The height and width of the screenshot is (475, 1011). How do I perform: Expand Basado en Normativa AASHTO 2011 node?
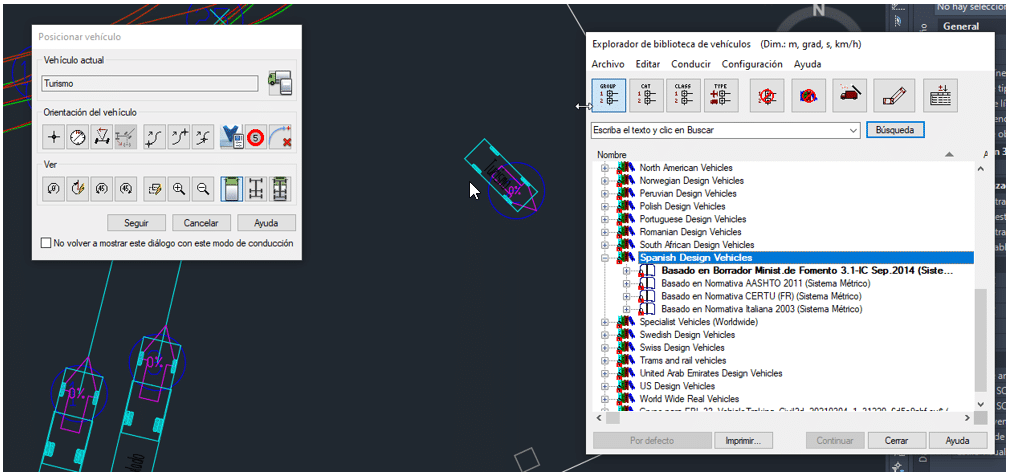click(627, 284)
